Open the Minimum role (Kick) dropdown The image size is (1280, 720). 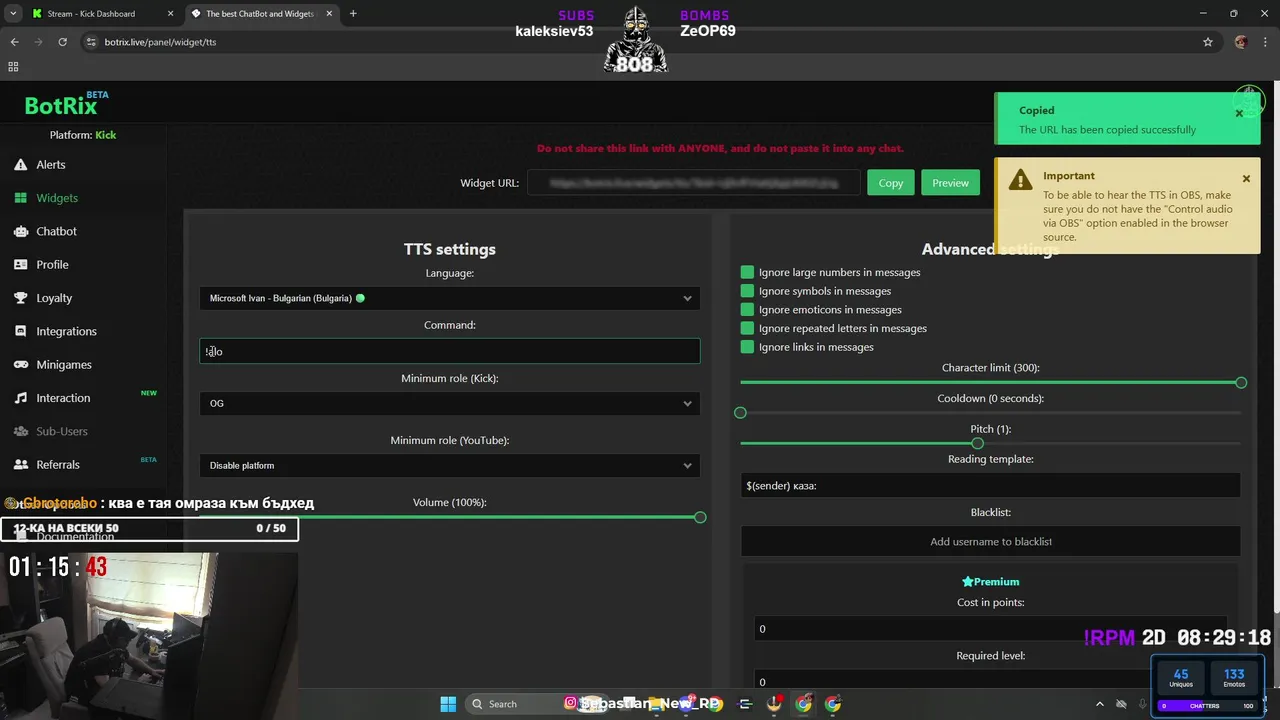click(x=450, y=403)
